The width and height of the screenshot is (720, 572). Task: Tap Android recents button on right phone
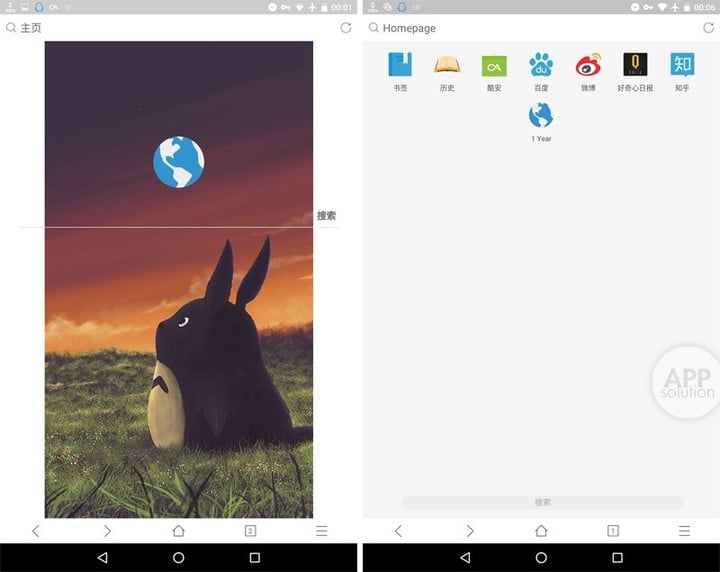point(618,557)
